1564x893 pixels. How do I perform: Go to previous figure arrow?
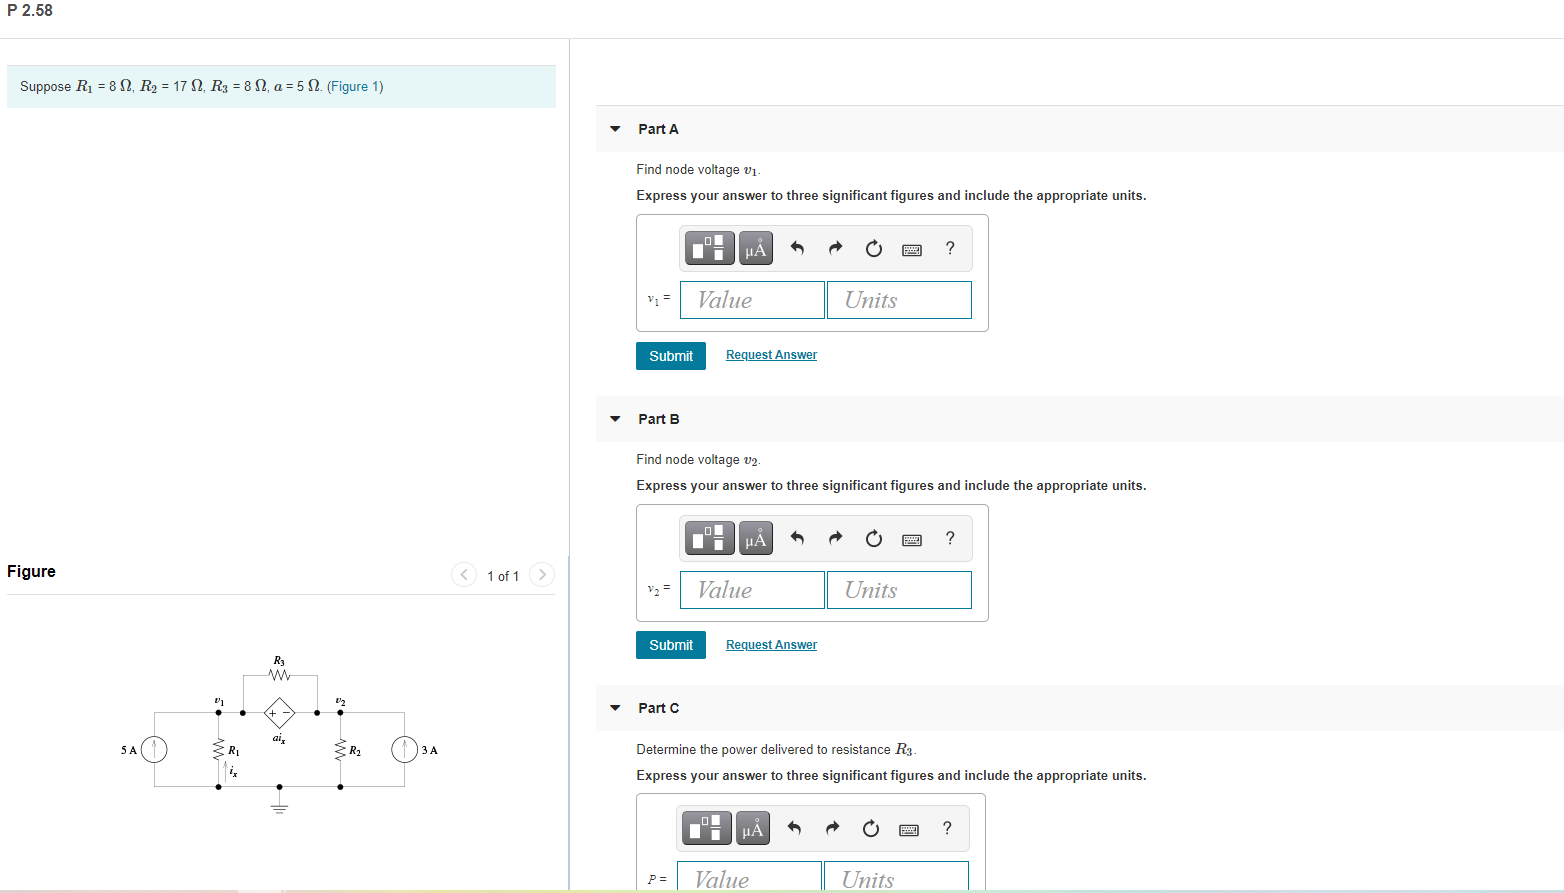(464, 574)
